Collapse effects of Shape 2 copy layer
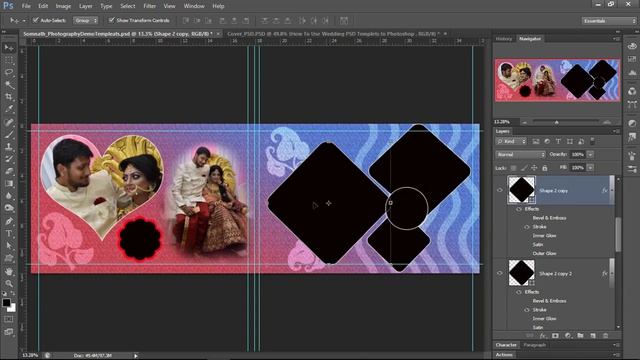640x360 pixels. (x=611, y=190)
